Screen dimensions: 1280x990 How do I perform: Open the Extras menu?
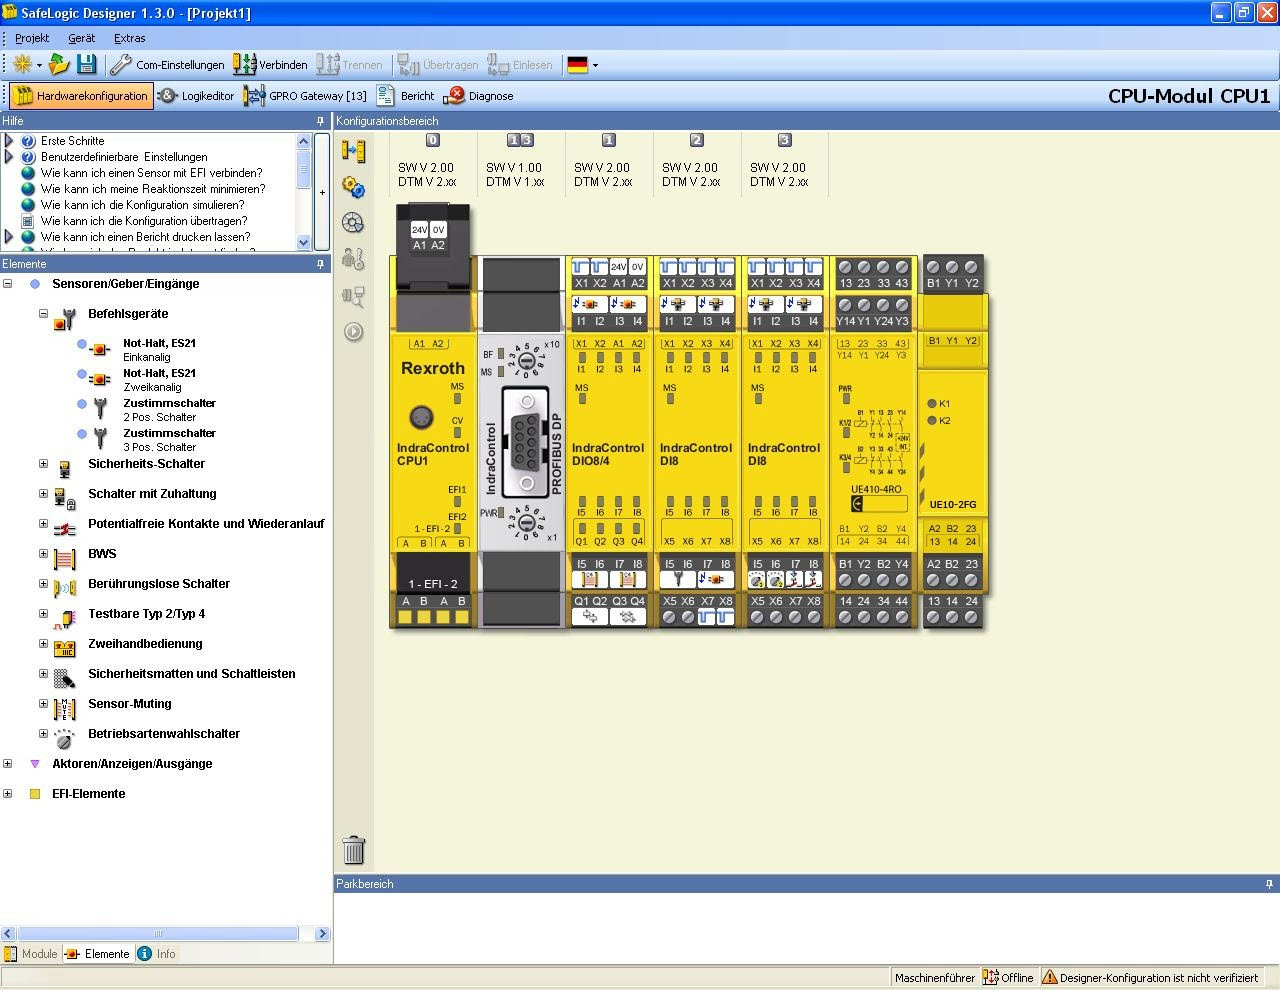pyautogui.click(x=129, y=38)
